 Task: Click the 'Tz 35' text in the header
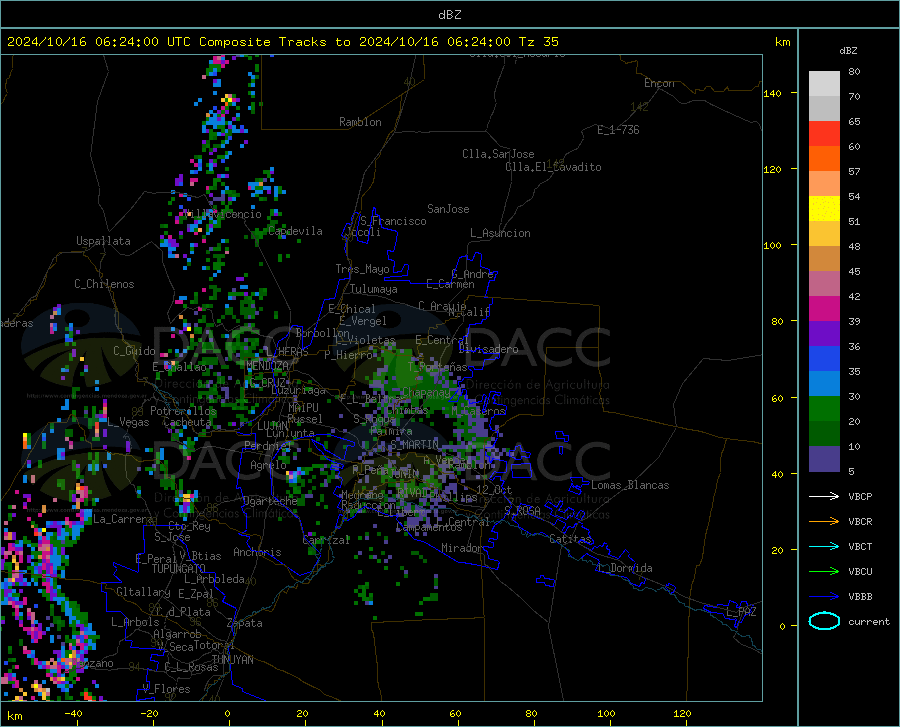click(539, 42)
